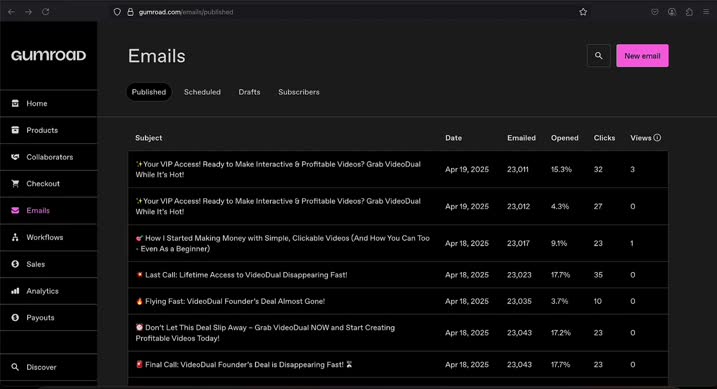Click the browser address bar URL

(186, 12)
